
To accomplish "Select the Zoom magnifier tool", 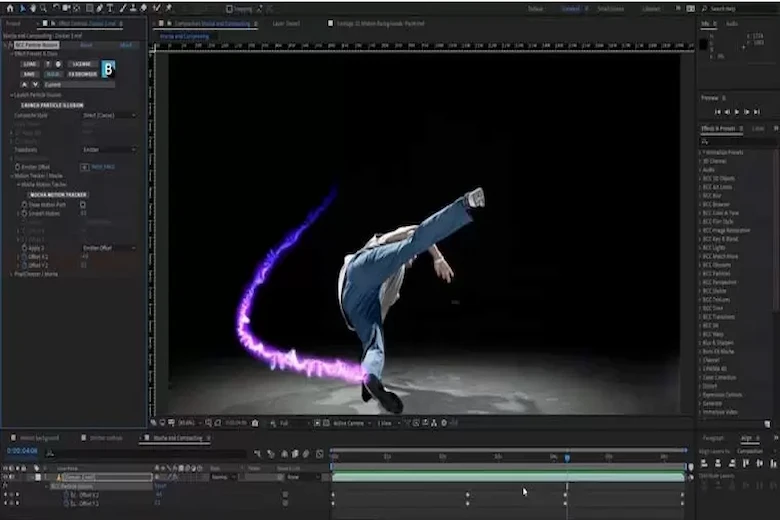I will click(44, 8).
